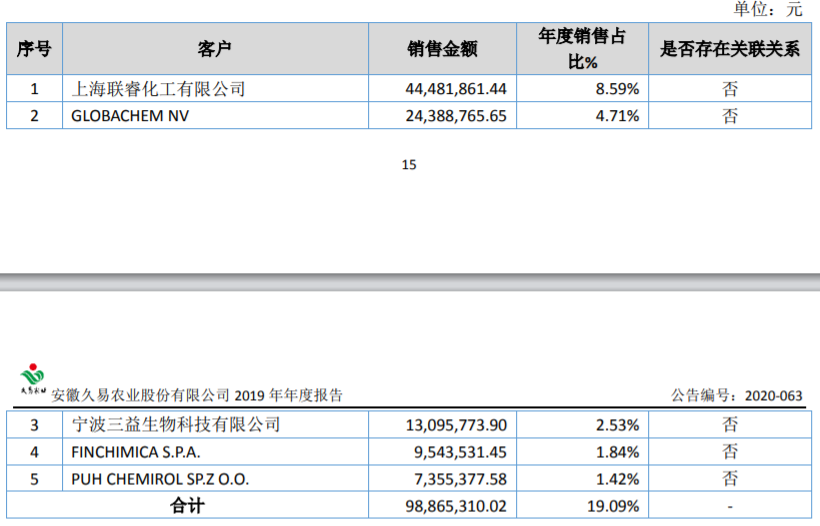Click 否 in the 上海联睿化工 row

[730, 89]
